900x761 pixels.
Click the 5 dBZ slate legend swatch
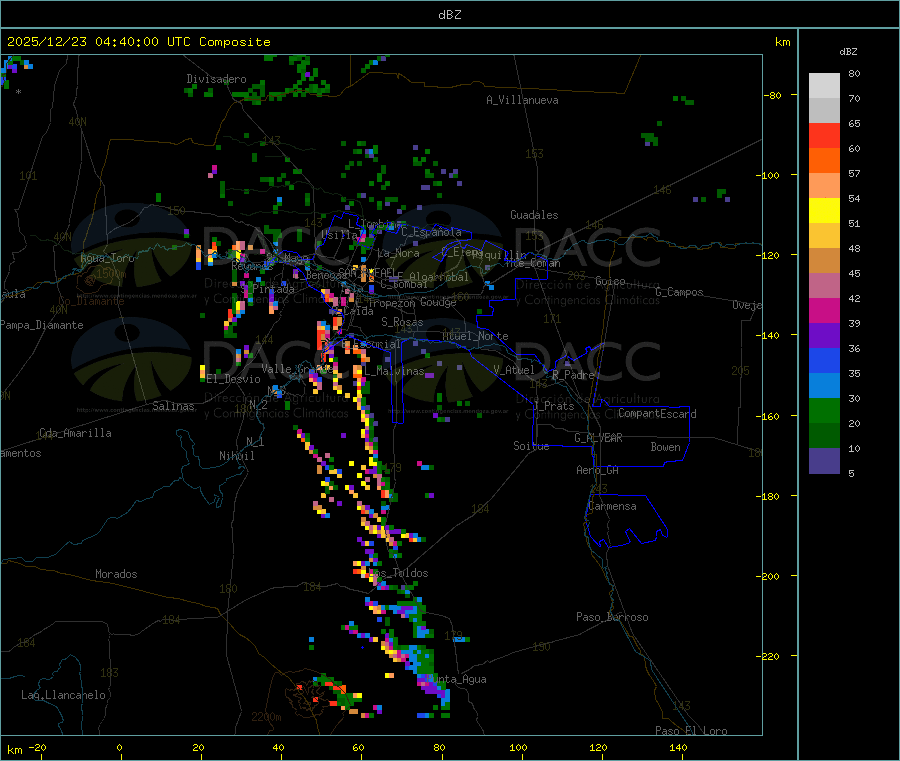click(824, 461)
